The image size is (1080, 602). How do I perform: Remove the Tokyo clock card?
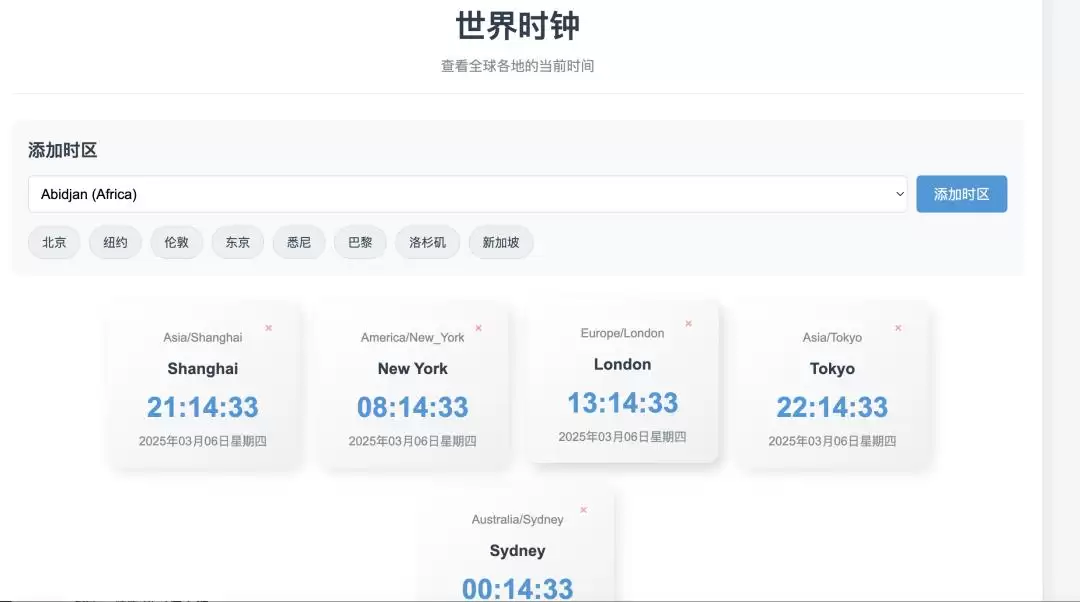click(898, 328)
